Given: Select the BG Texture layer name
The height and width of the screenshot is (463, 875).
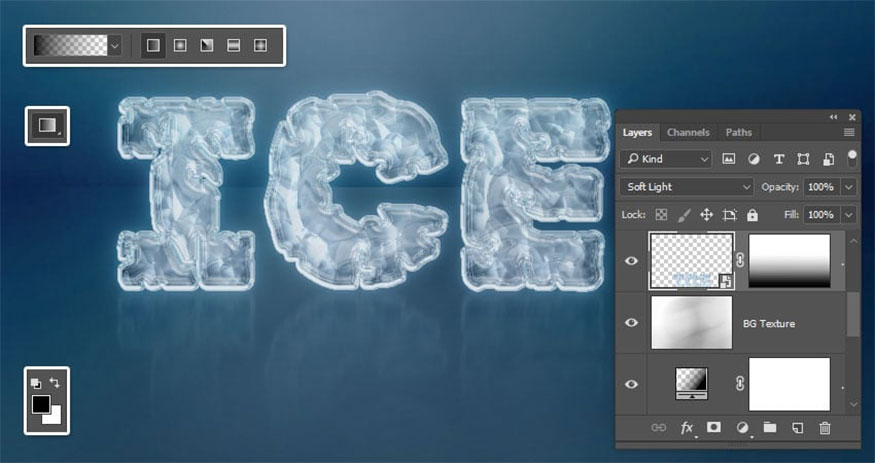Looking at the screenshot, I should (768, 324).
